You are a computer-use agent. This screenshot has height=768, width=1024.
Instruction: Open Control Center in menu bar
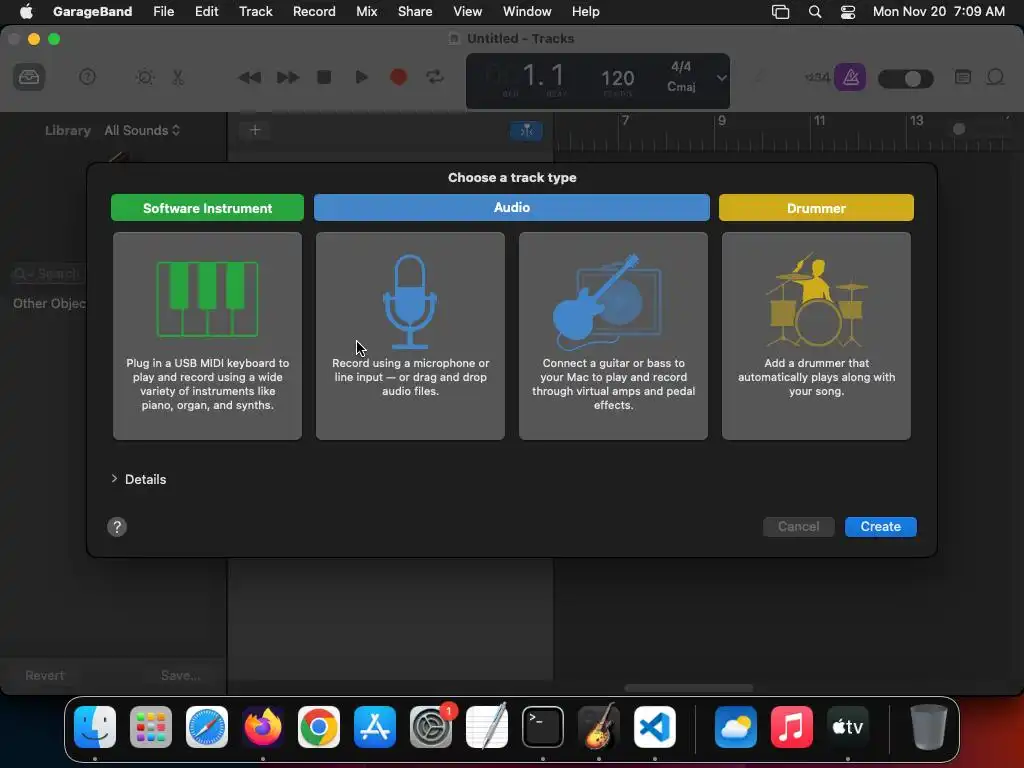(848, 12)
